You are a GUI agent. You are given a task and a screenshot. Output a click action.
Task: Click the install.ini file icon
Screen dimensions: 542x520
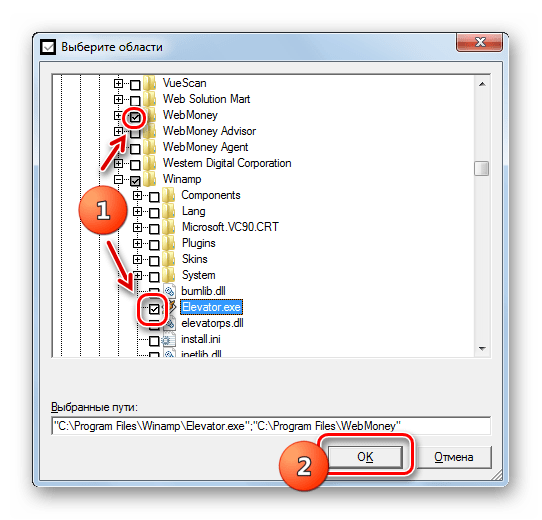click(x=169, y=340)
